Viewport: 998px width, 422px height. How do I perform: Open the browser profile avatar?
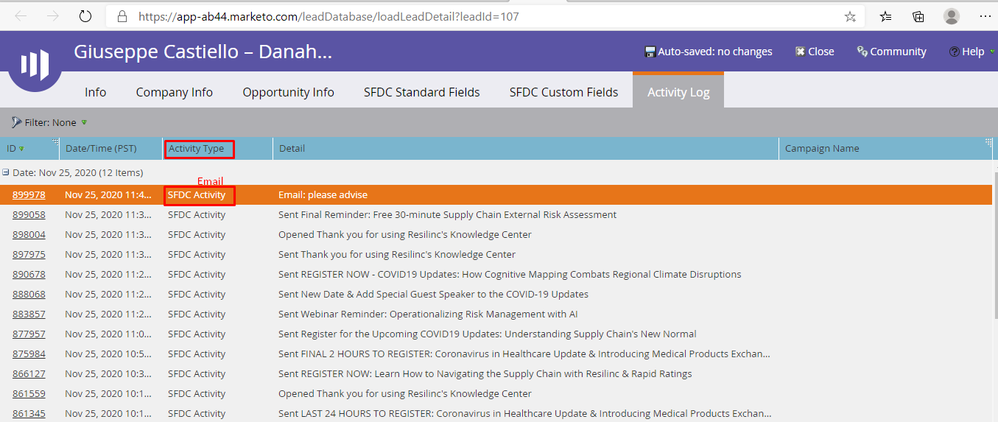951,17
